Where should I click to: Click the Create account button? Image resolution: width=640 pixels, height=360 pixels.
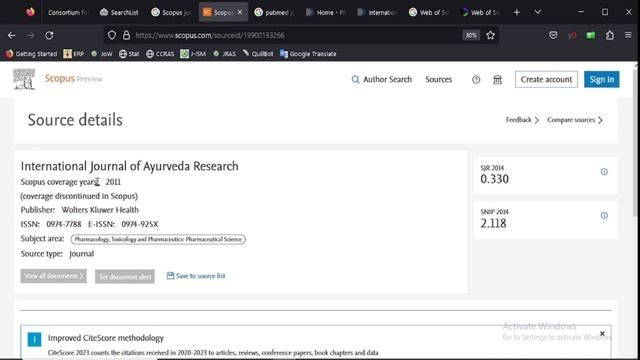coord(546,80)
